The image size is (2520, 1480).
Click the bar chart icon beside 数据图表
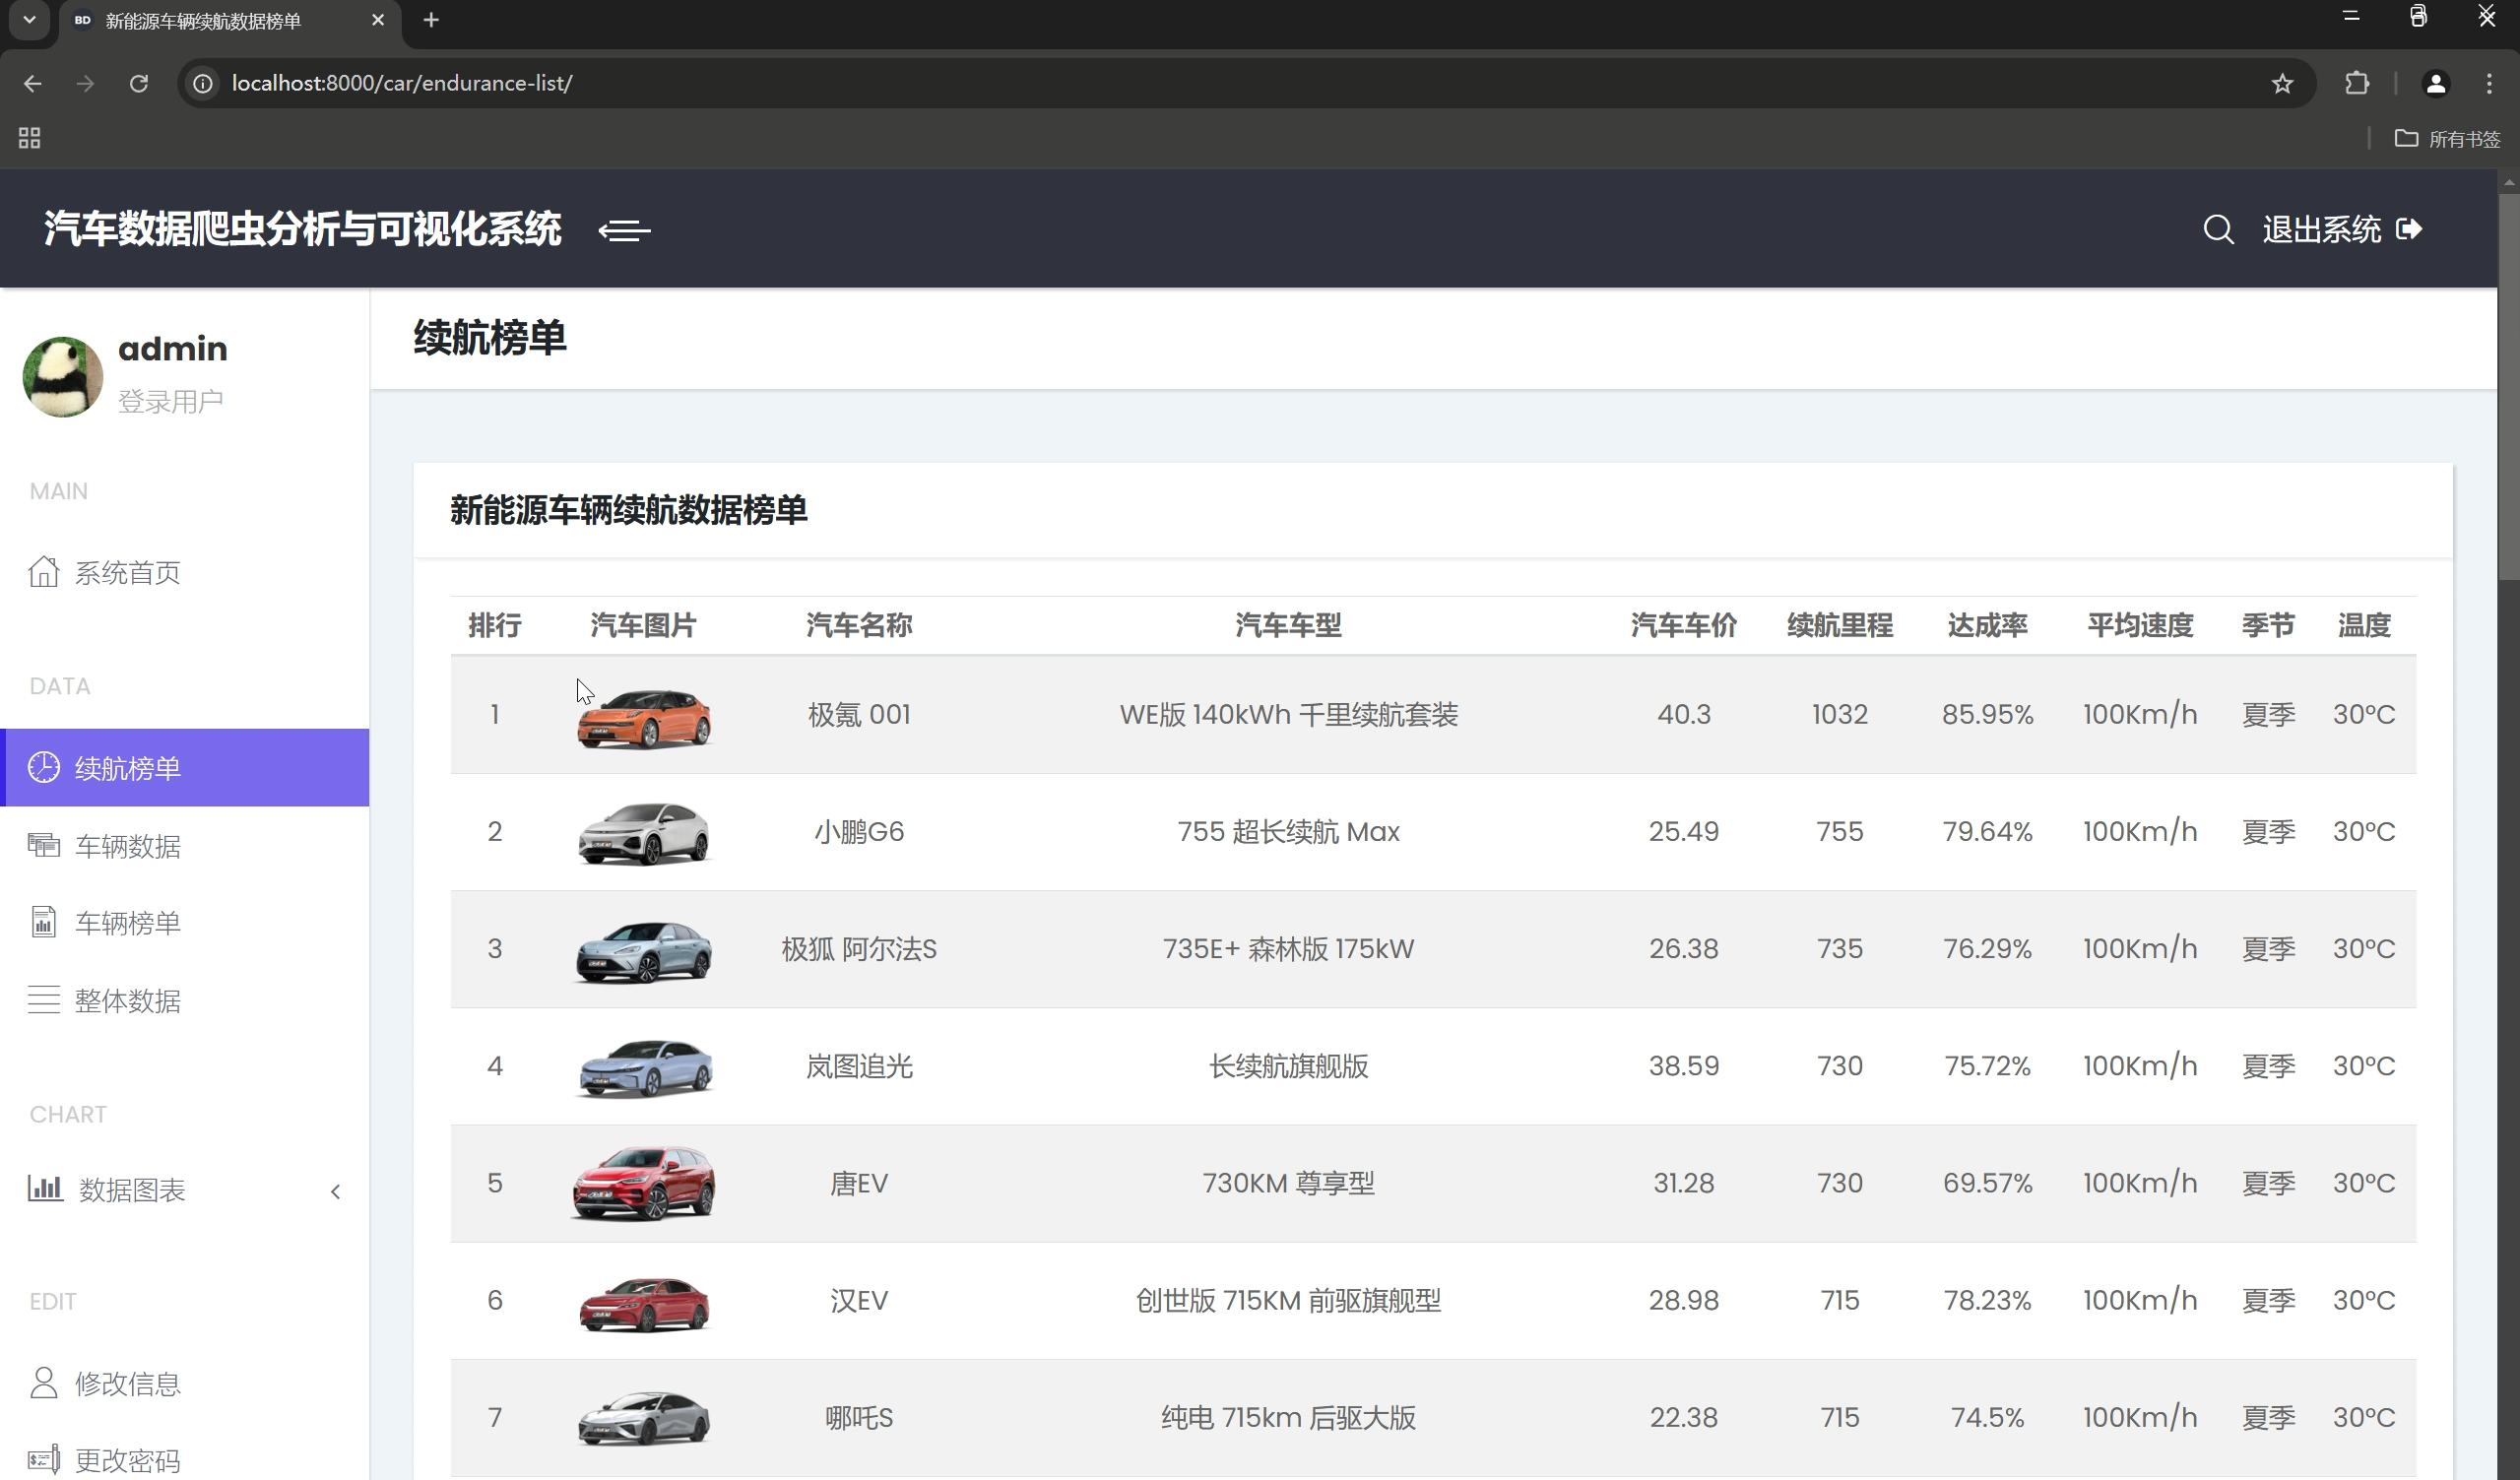(45, 1188)
